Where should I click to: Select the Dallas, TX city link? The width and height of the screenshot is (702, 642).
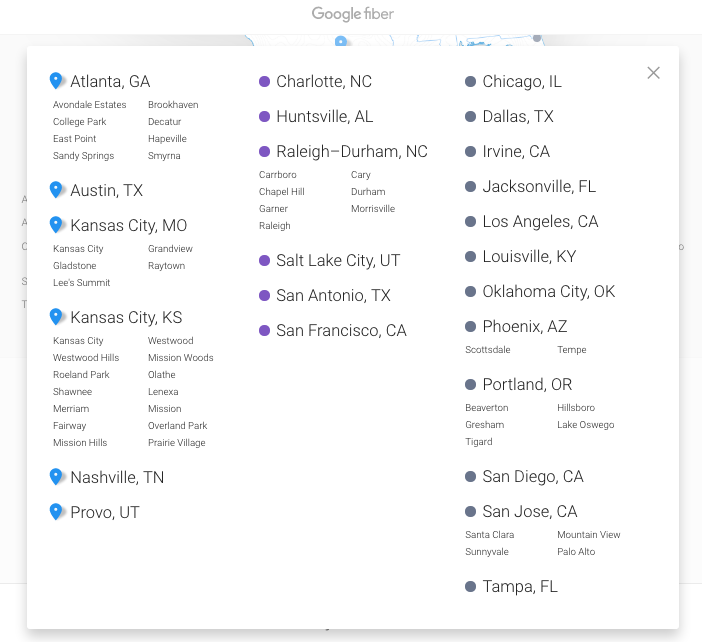(x=518, y=116)
